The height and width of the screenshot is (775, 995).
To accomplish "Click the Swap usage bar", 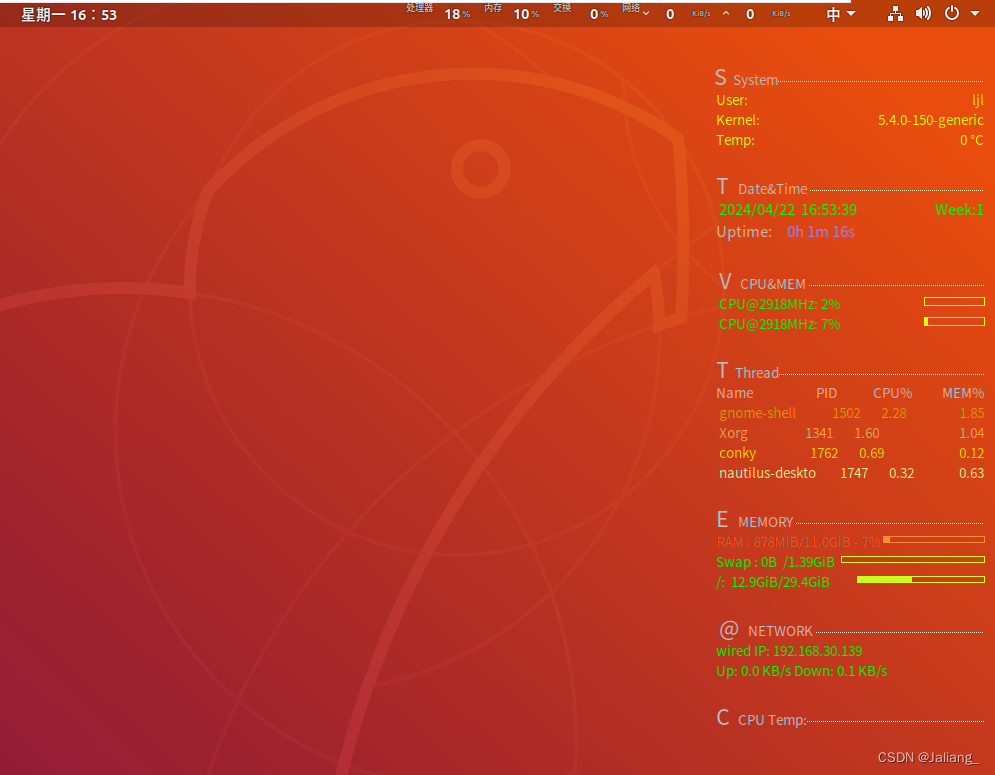I will (x=913, y=559).
